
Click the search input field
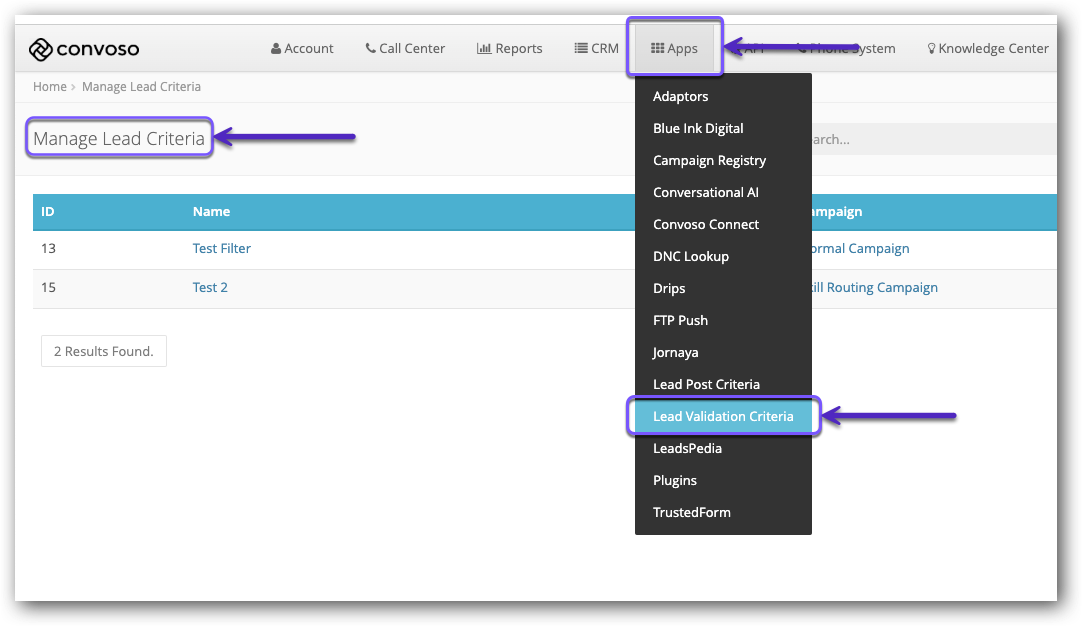point(934,139)
